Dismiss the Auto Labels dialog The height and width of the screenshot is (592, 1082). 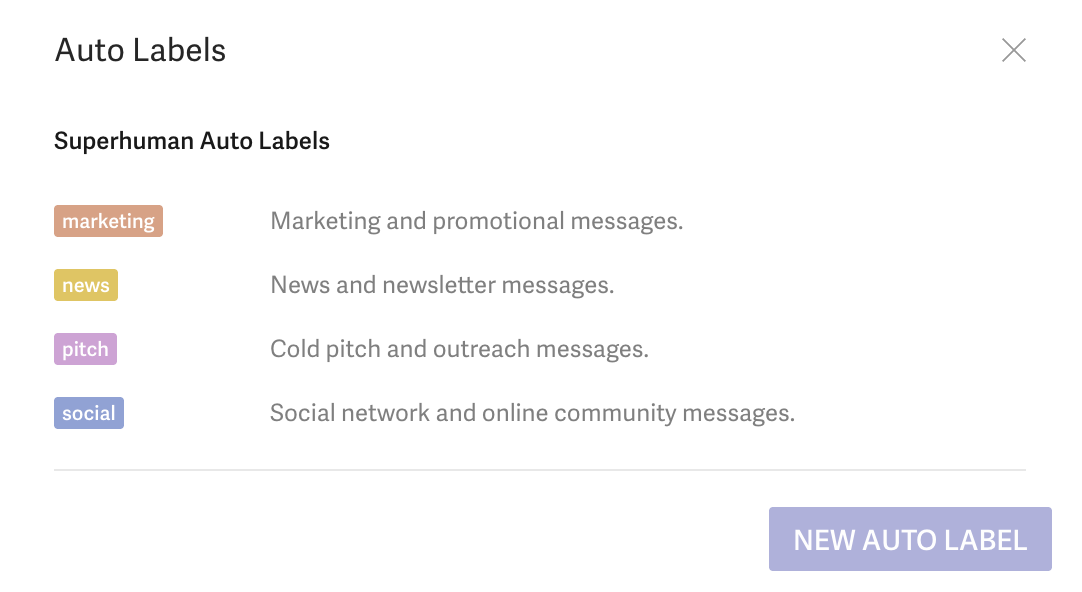click(1013, 50)
